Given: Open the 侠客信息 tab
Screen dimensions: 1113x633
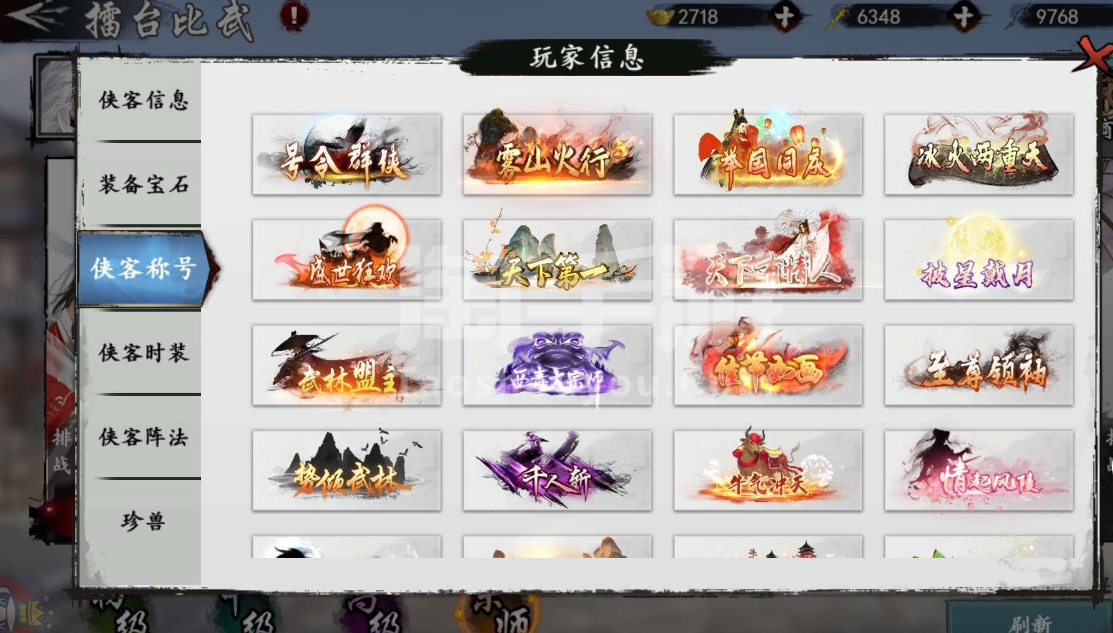Looking at the screenshot, I should pyautogui.click(x=143, y=100).
